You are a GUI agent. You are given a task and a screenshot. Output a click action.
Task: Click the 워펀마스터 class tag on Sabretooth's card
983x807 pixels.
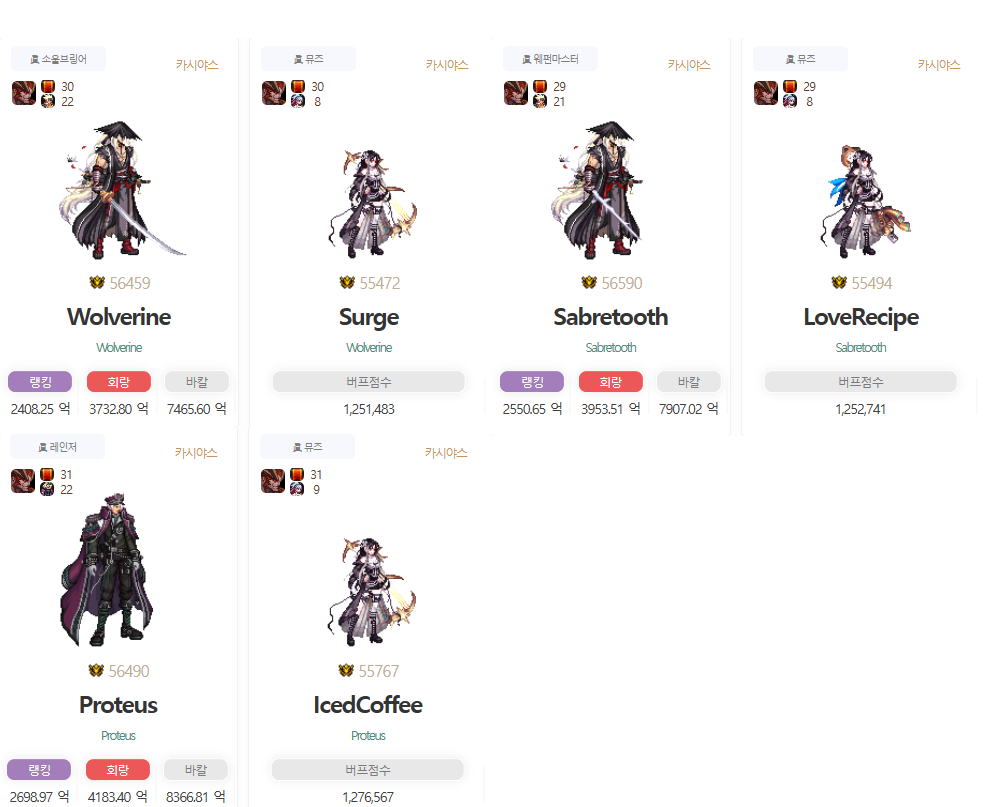tap(550, 59)
